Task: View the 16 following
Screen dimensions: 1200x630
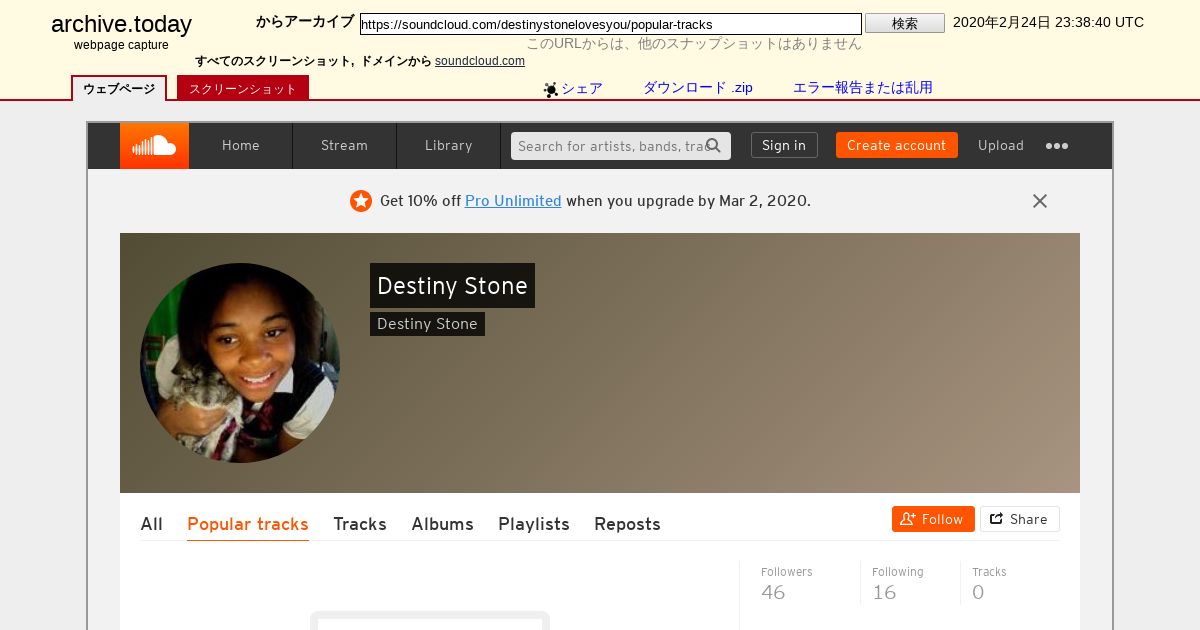Action: point(898,583)
